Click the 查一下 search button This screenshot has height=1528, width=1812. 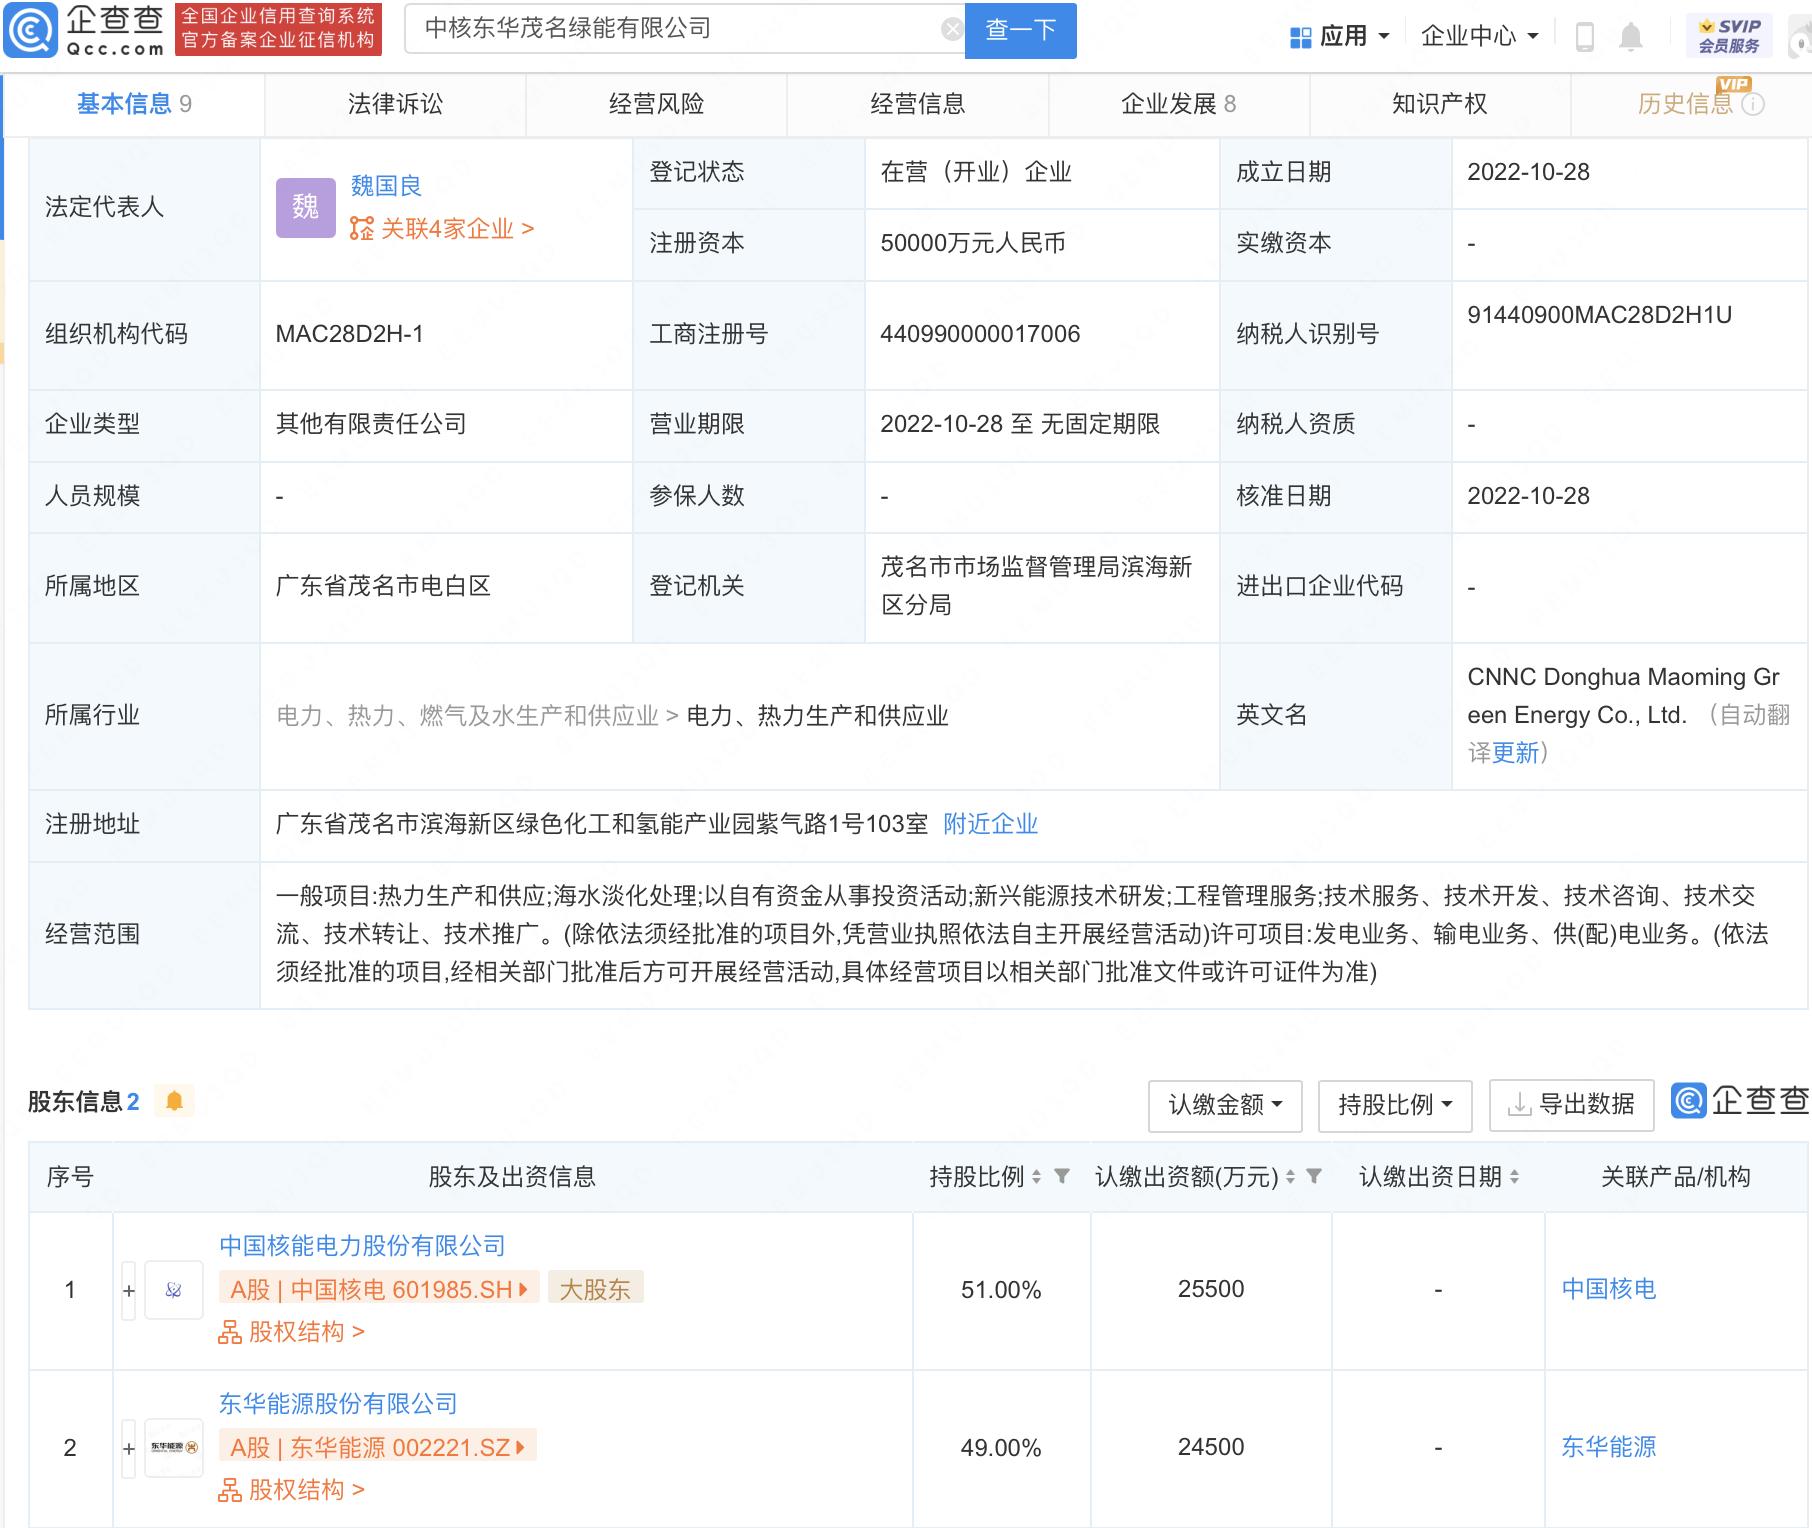1020,30
